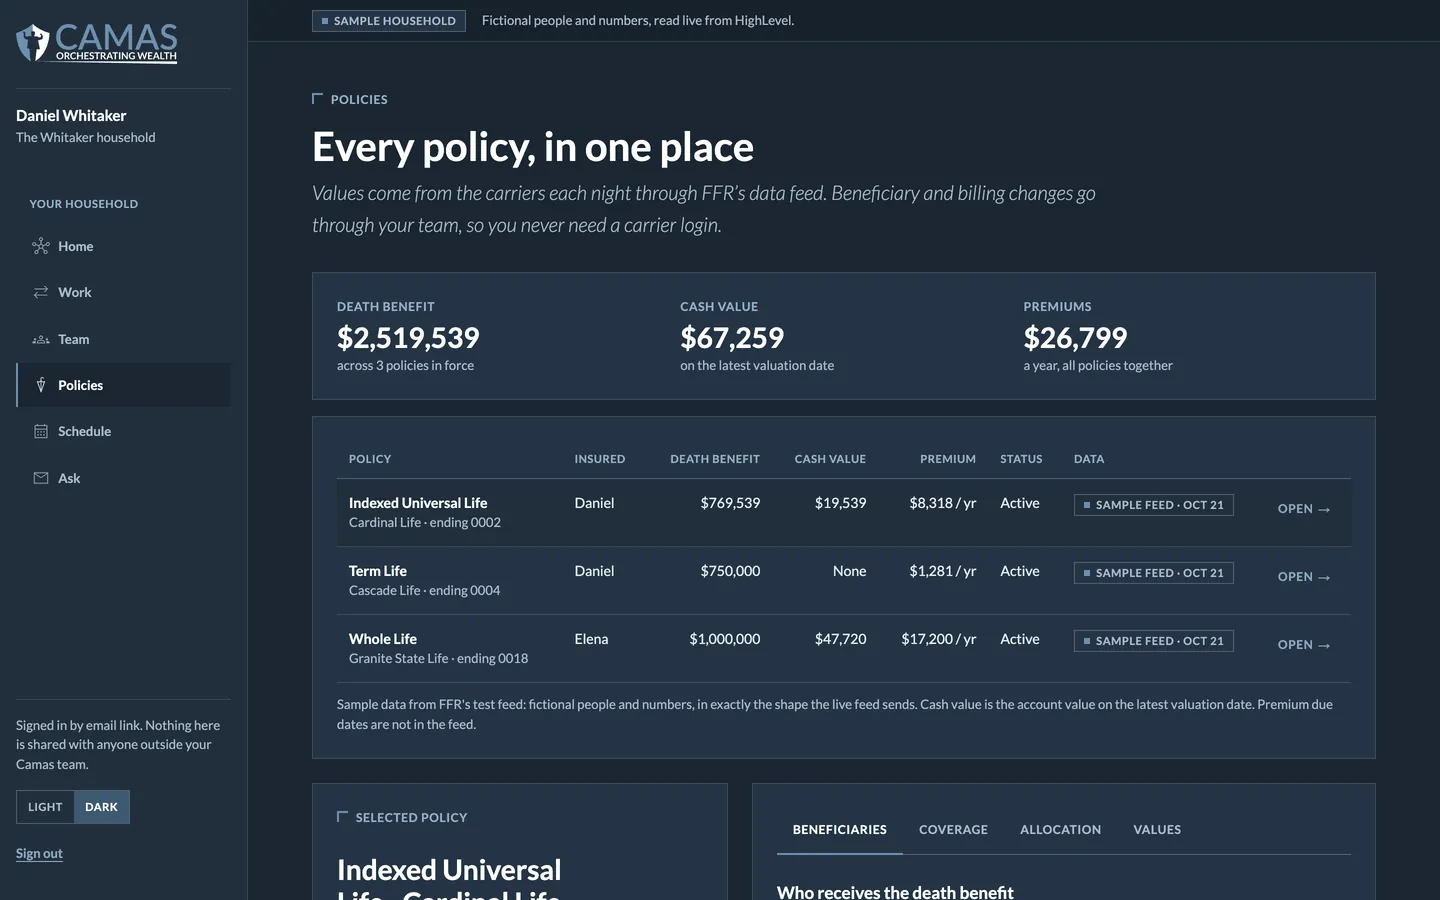
Task: Click 'Cascade Life · ending 0004'
Action: tap(424, 591)
